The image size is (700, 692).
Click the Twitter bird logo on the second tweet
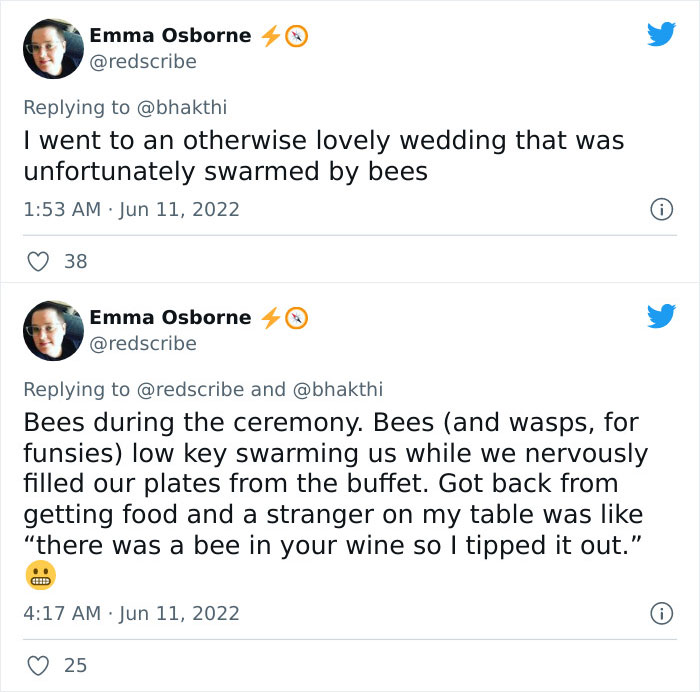pyautogui.click(x=661, y=317)
